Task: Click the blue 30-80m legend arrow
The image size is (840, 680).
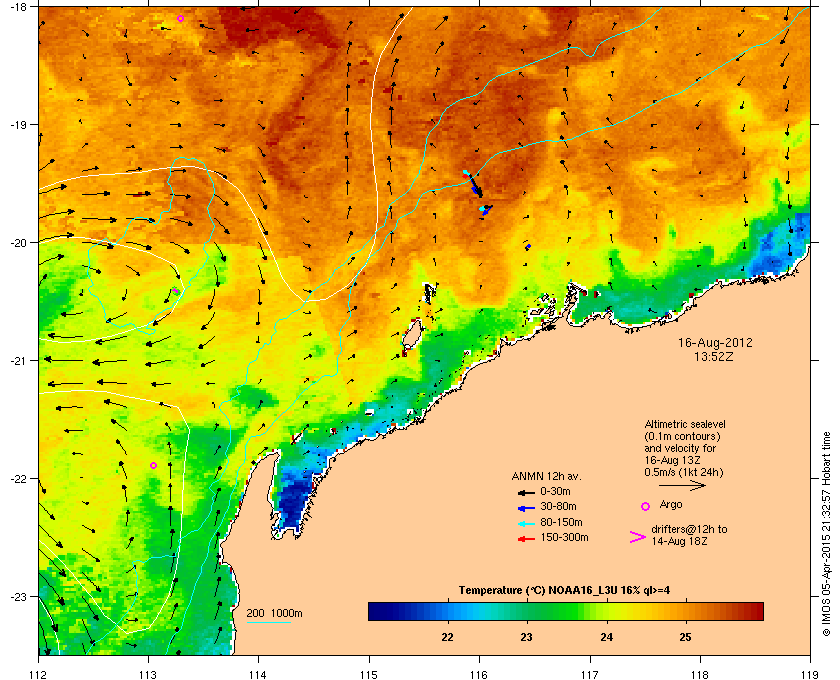Action: click(526, 507)
